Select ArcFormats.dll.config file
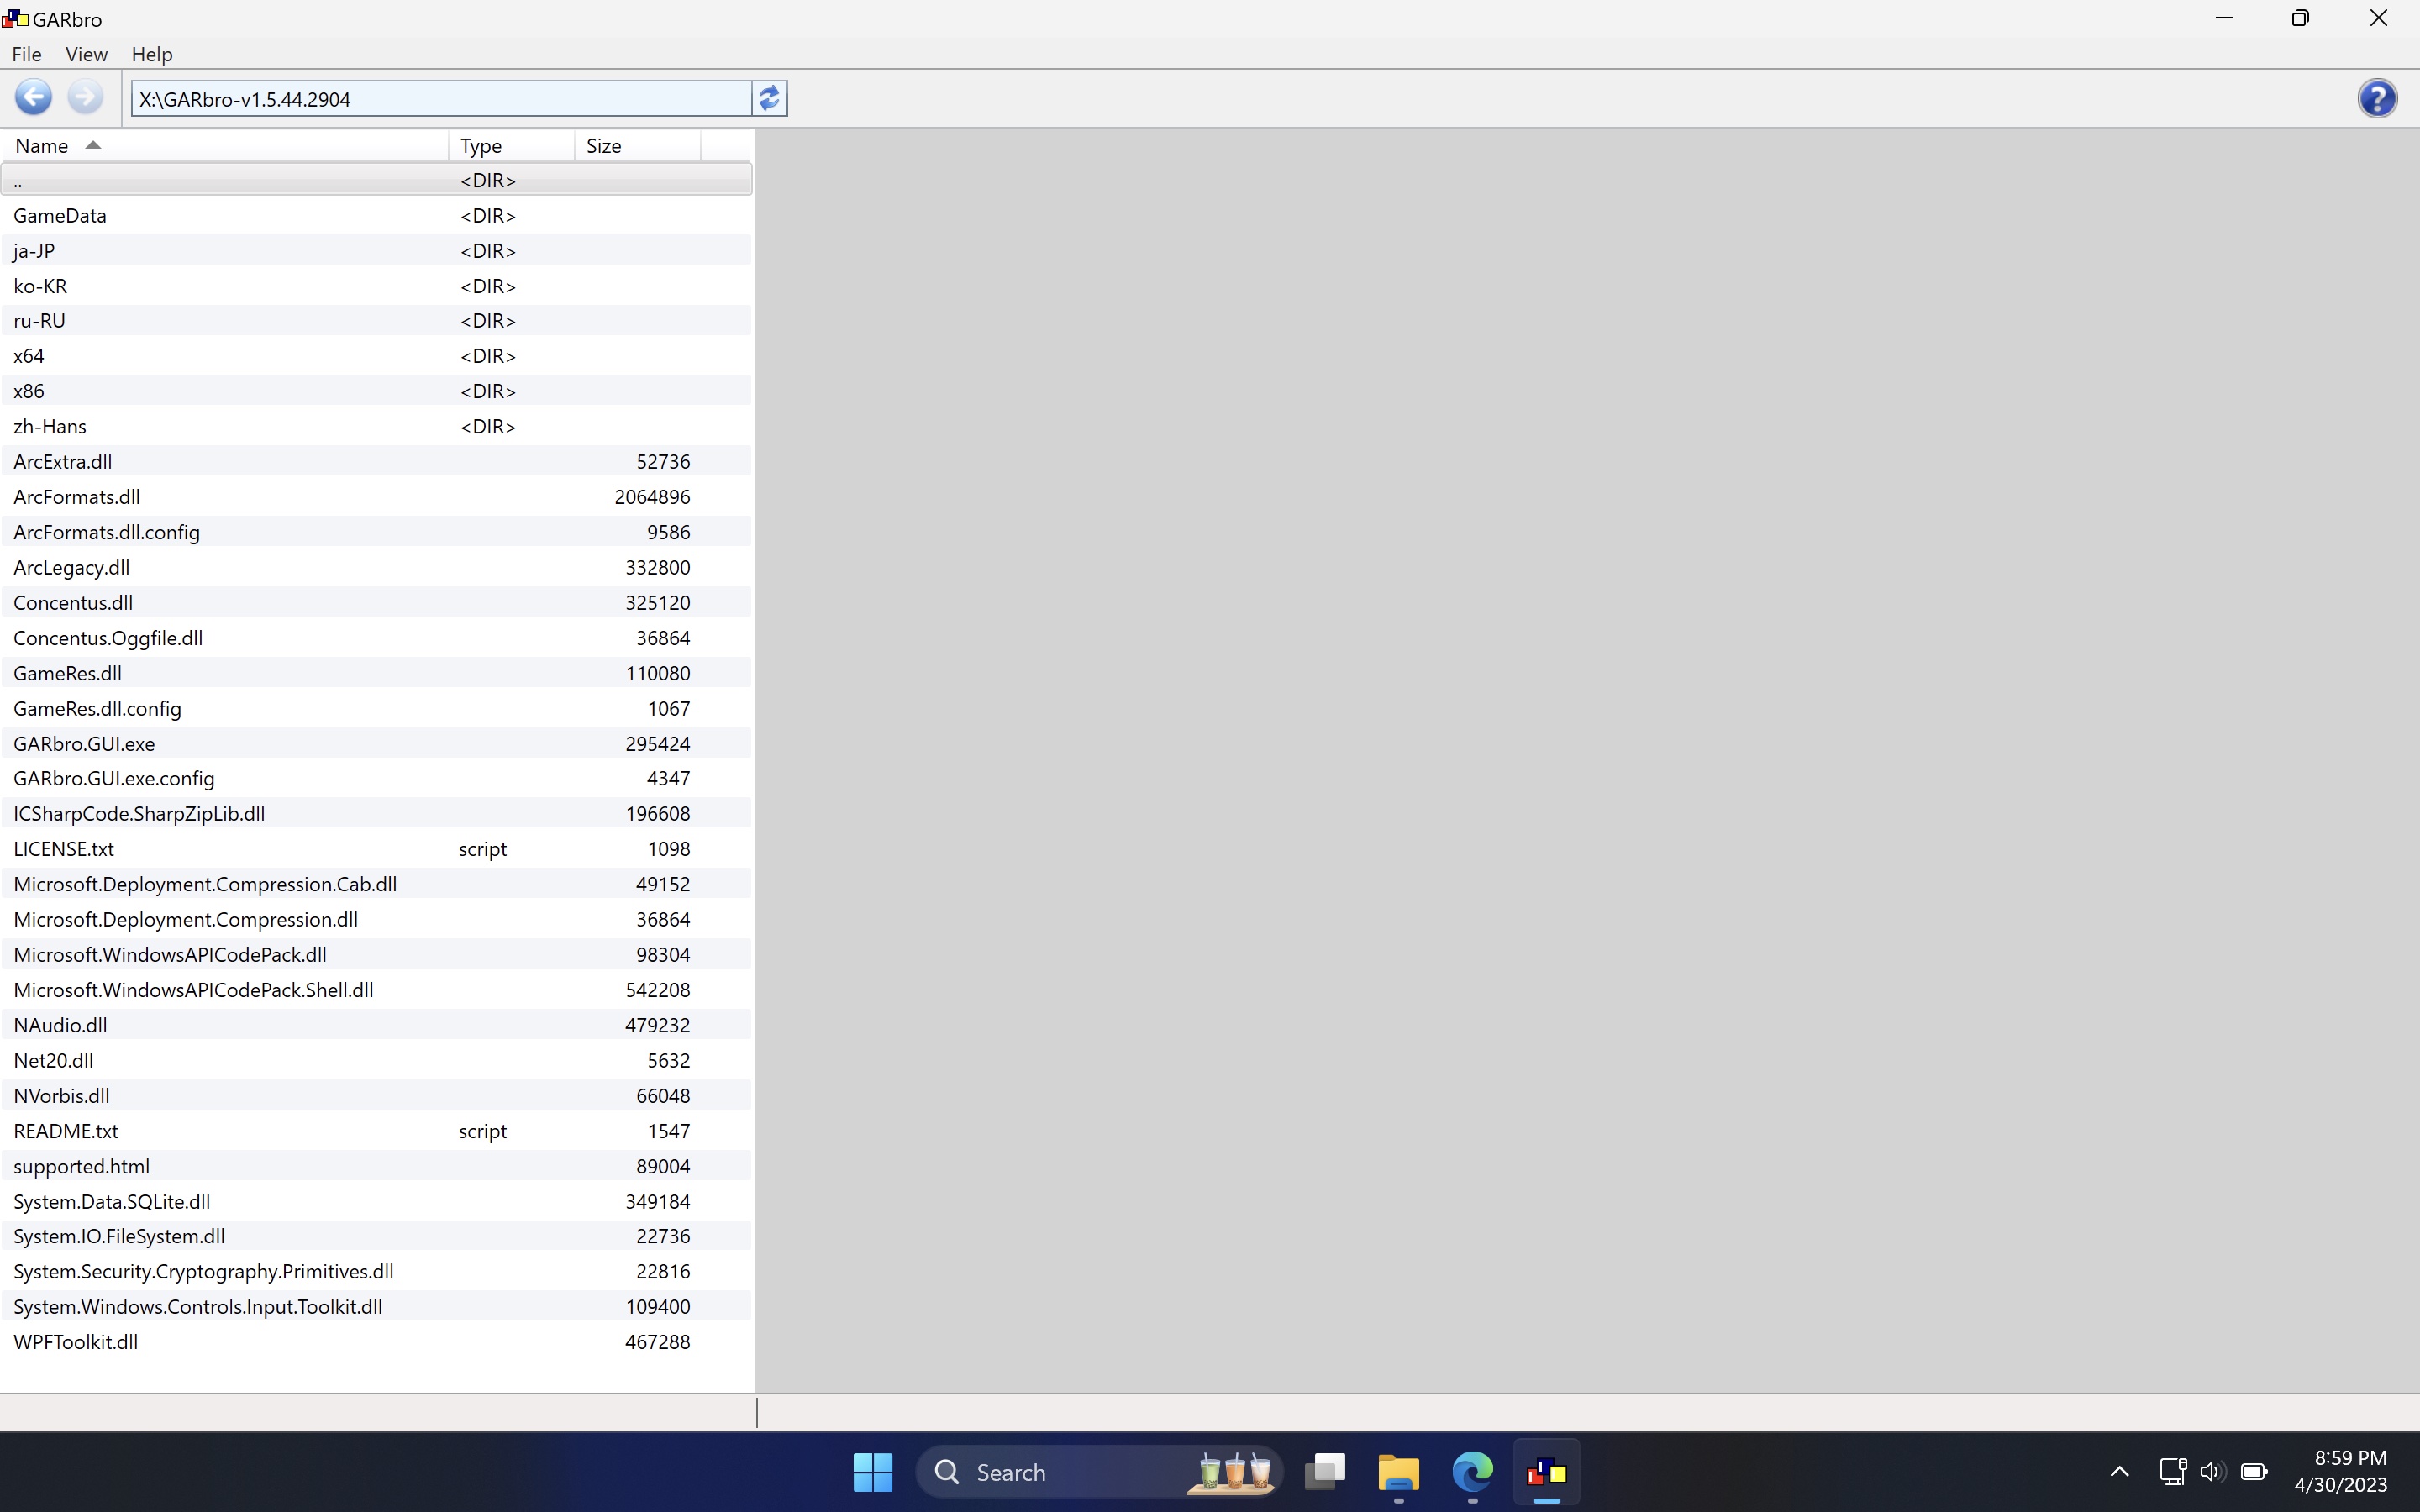 pyautogui.click(x=376, y=532)
